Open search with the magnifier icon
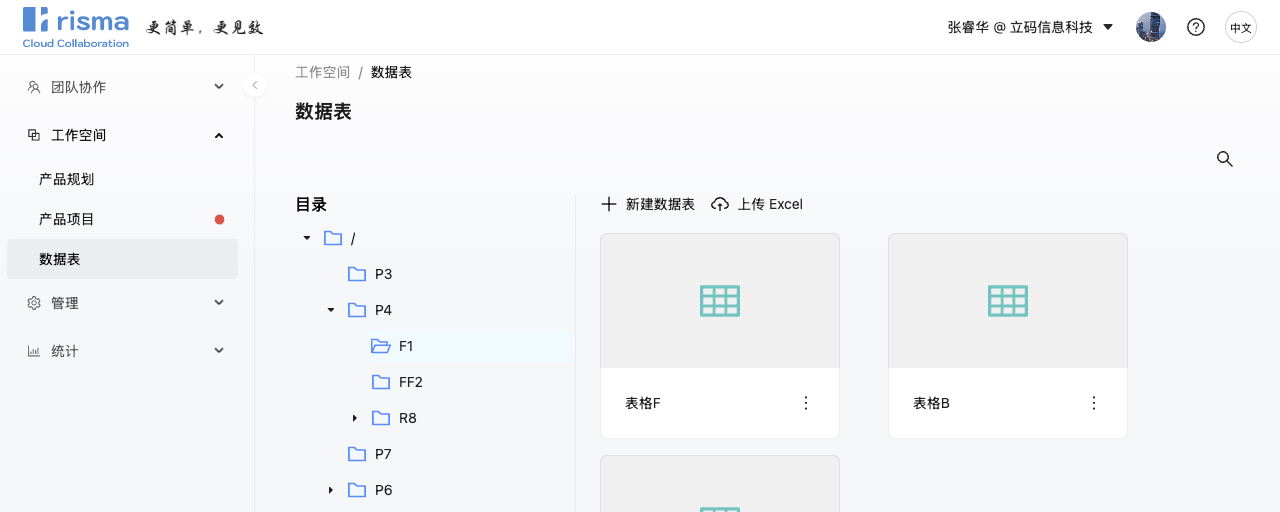 (x=1224, y=159)
